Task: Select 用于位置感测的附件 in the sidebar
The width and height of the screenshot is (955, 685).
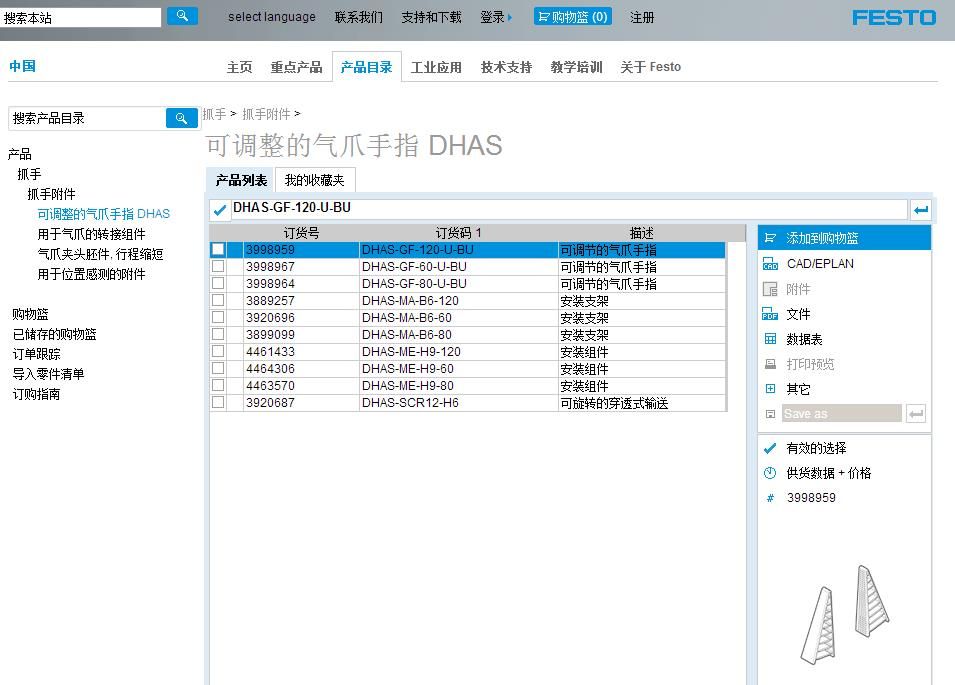Action: [91, 275]
